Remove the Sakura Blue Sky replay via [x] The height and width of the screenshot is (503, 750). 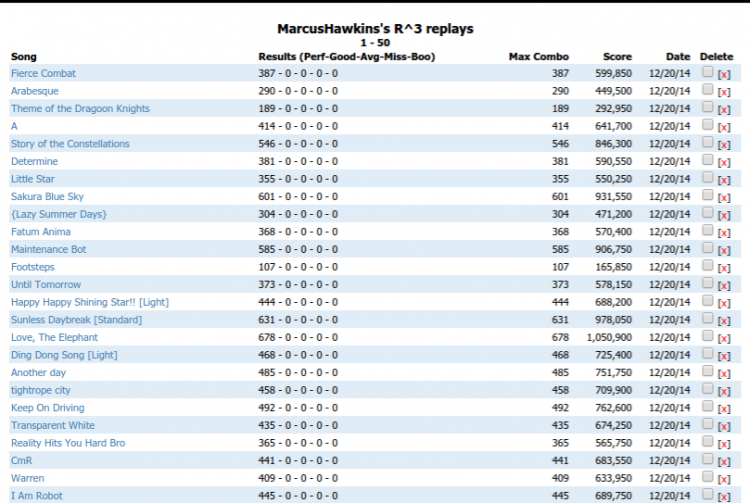724,197
